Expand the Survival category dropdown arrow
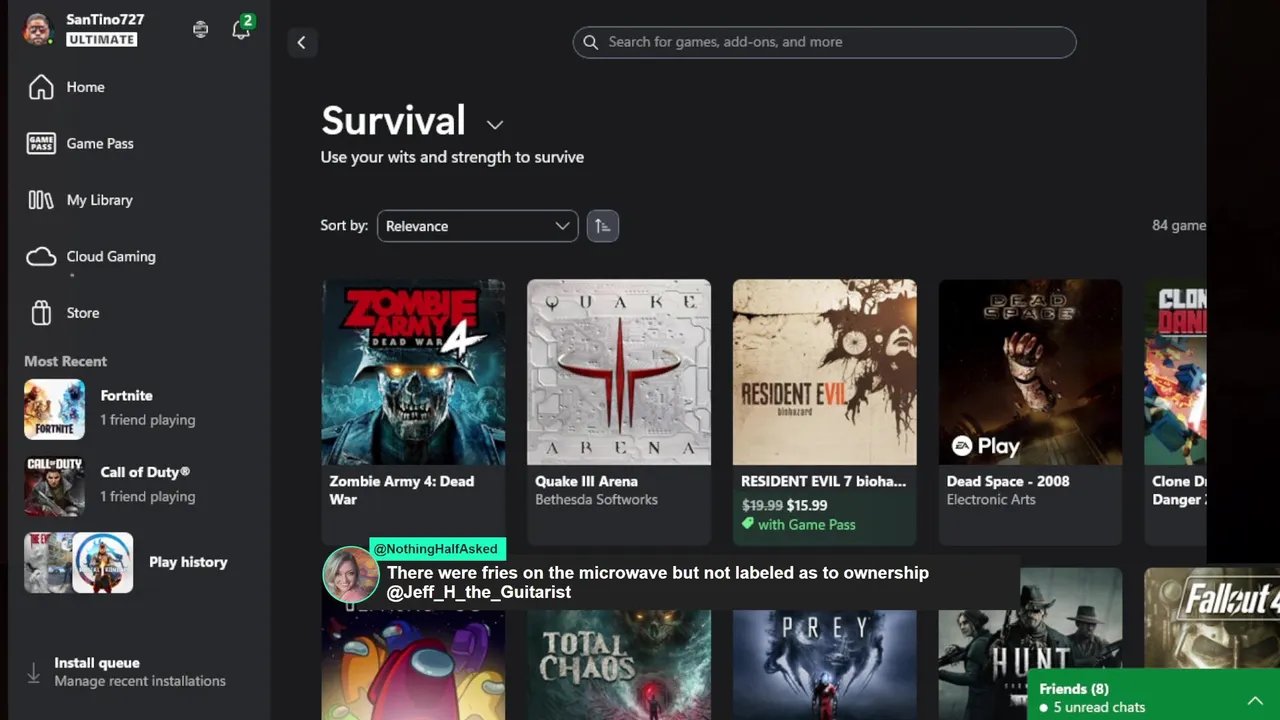 tap(495, 125)
